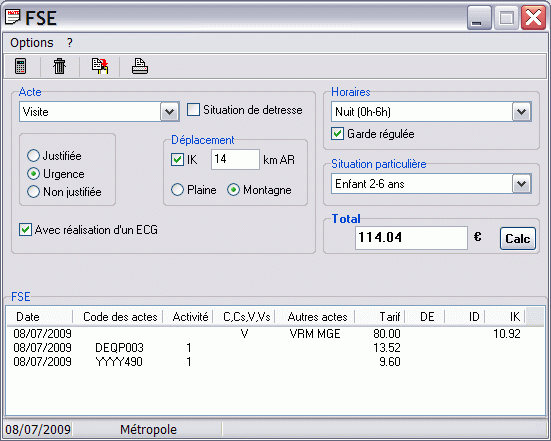This screenshot has width=551, height=441.
Task: Select the Non justifiée radio option
Action: (33, 192)
